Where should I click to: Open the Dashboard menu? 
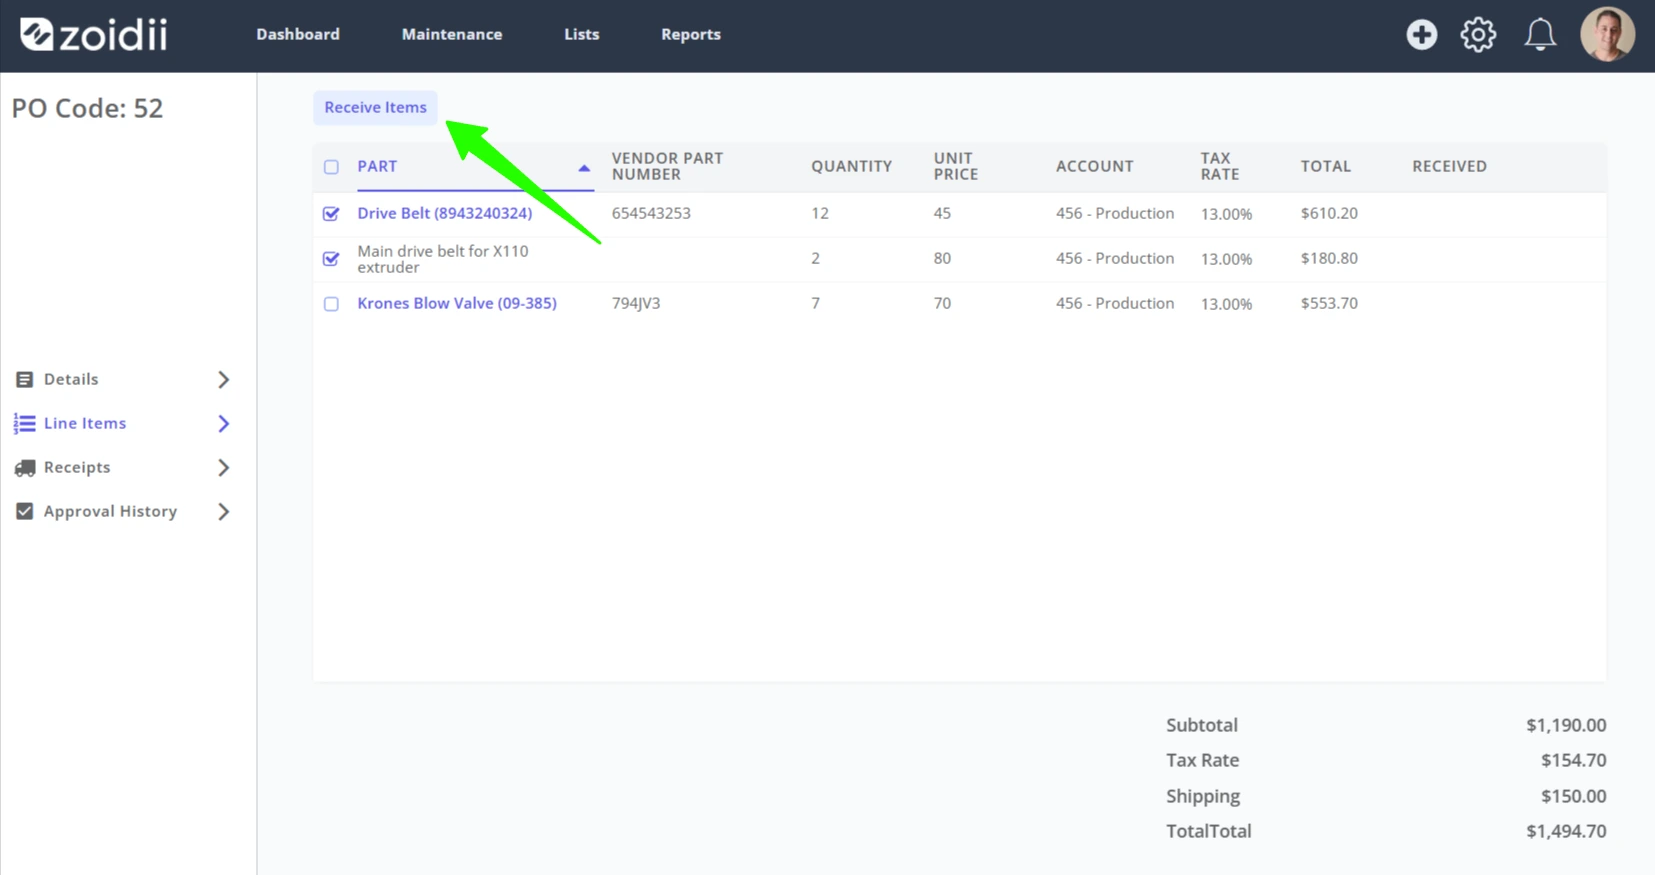tap(298, 34)
